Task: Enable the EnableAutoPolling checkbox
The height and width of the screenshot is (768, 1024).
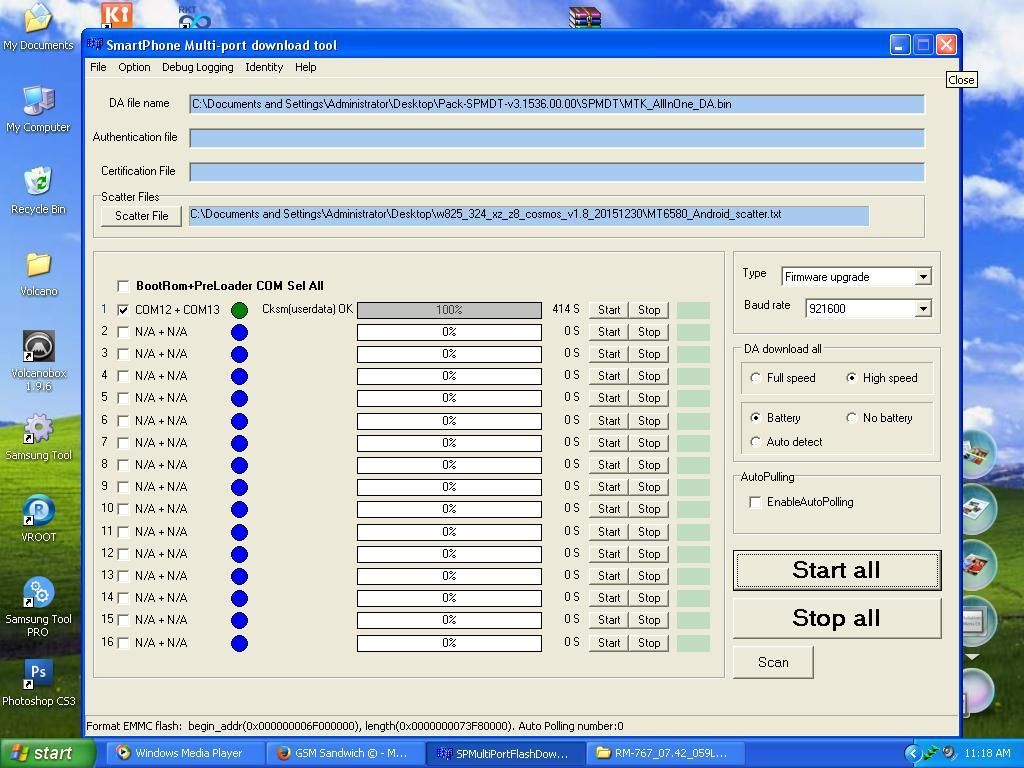Action: [755, 502]
